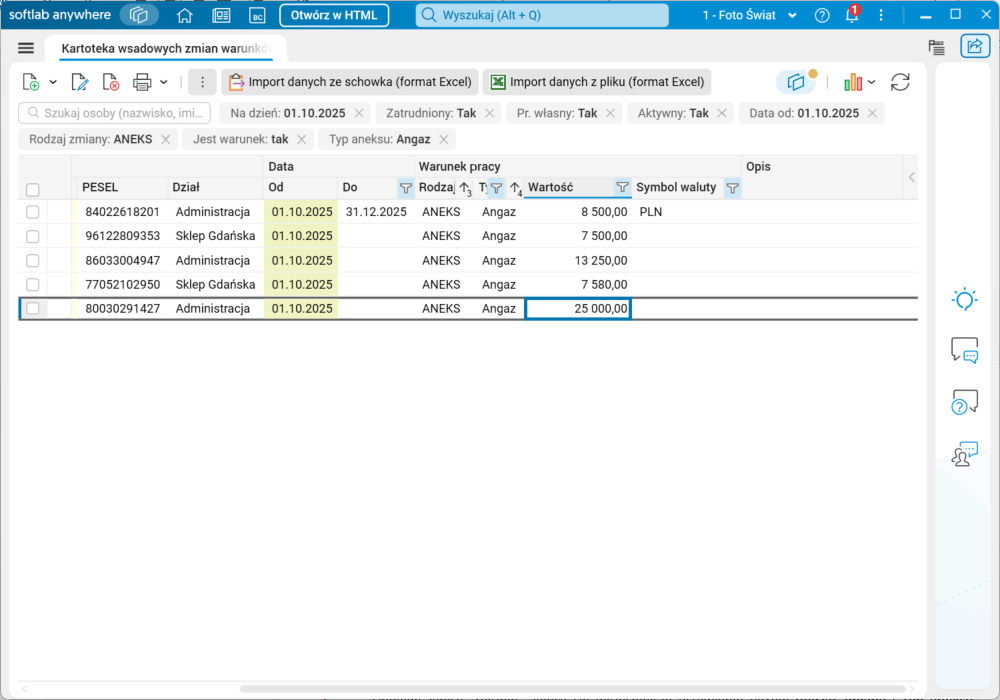Click the Szukaj osoby search field
The width and height of the screenshot is (1000, 700).
(115, 113)
